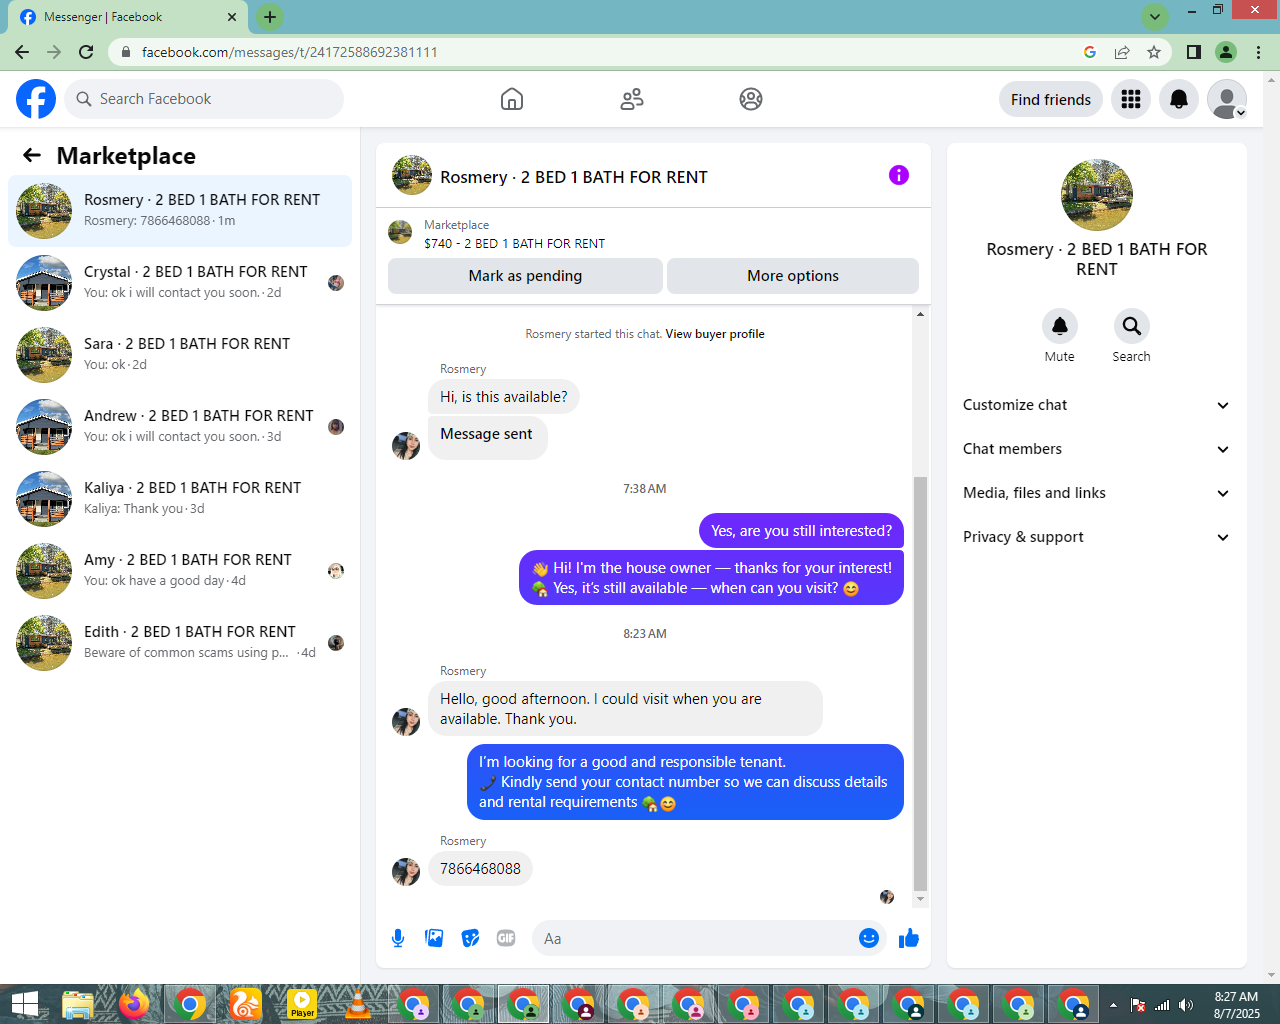Open Edith conversation in the chat list
Image resolution: width=1280 pixels, height=1024 pixels.
[180, 642]
